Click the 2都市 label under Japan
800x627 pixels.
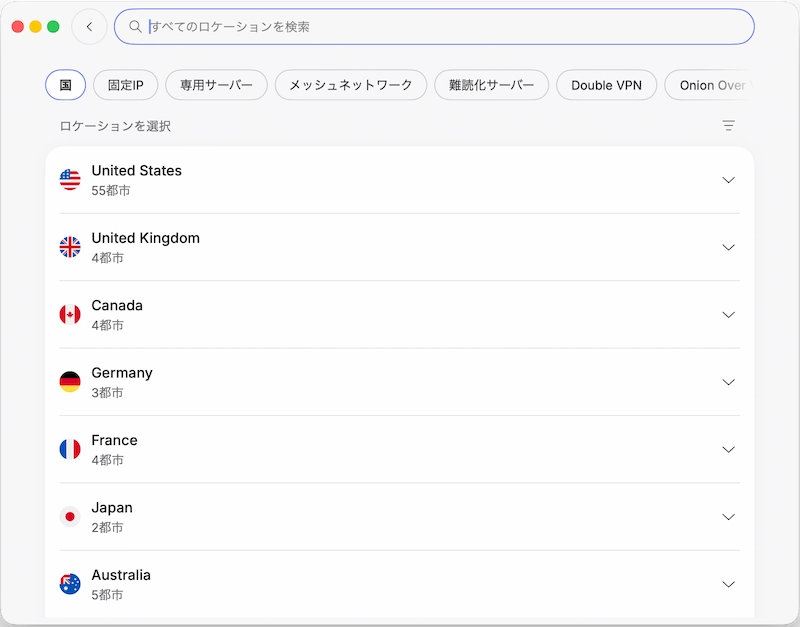tap(107, 527)
